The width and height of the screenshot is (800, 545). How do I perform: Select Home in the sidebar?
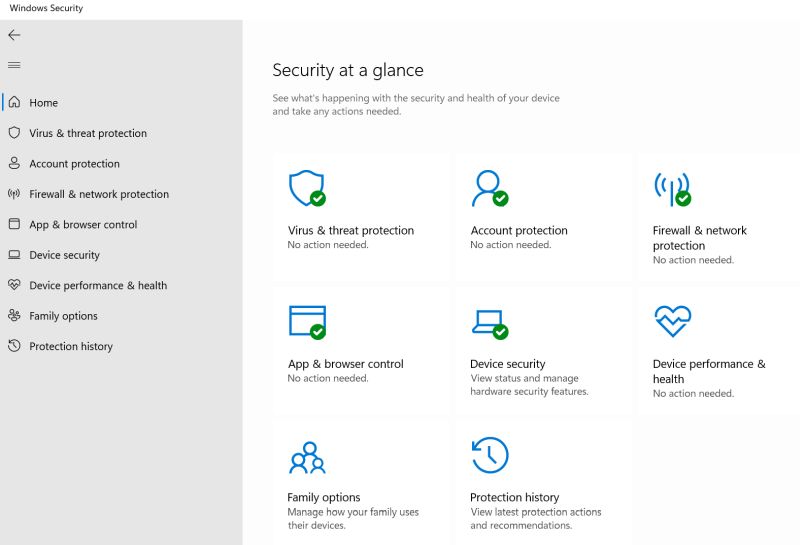(x=121, y=102)
